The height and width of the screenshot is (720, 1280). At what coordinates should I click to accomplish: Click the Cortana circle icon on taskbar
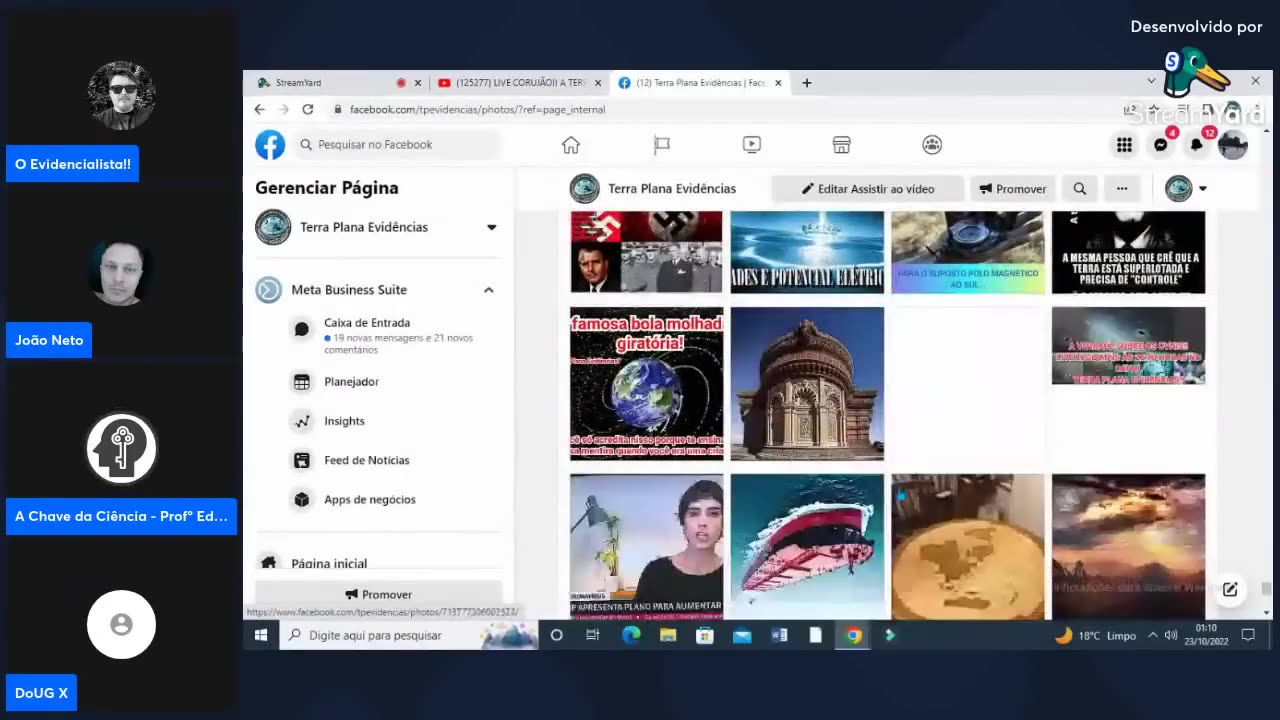click(x=557, y=635)
